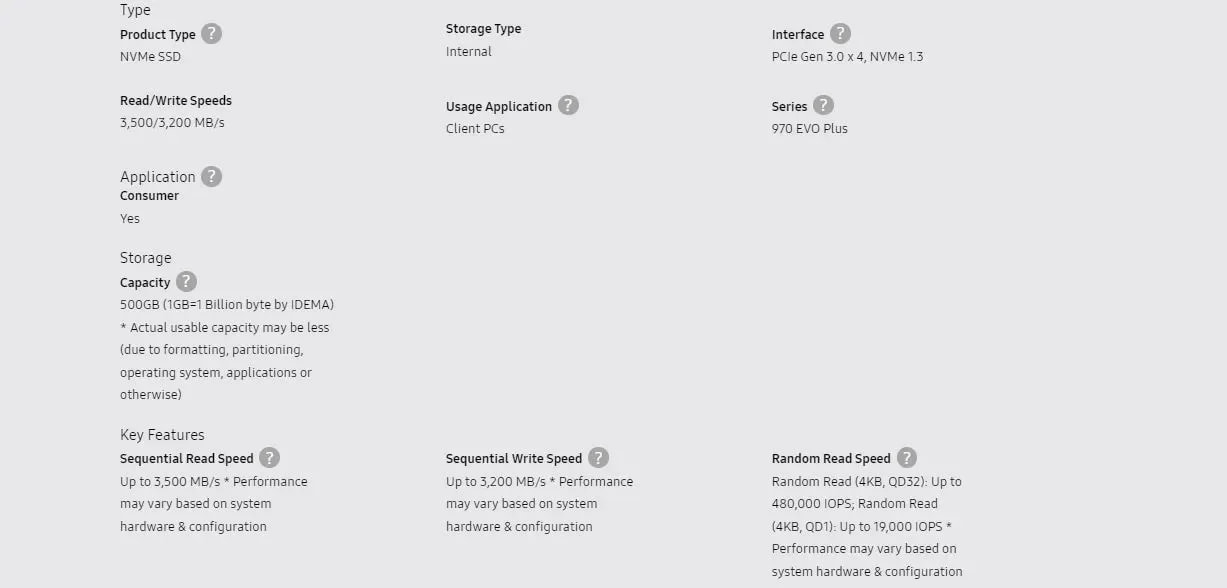Image resolution: width=1227 pixels, height=588 pixels.
Task: Click the Application section help icon
Action: point(211,177)
